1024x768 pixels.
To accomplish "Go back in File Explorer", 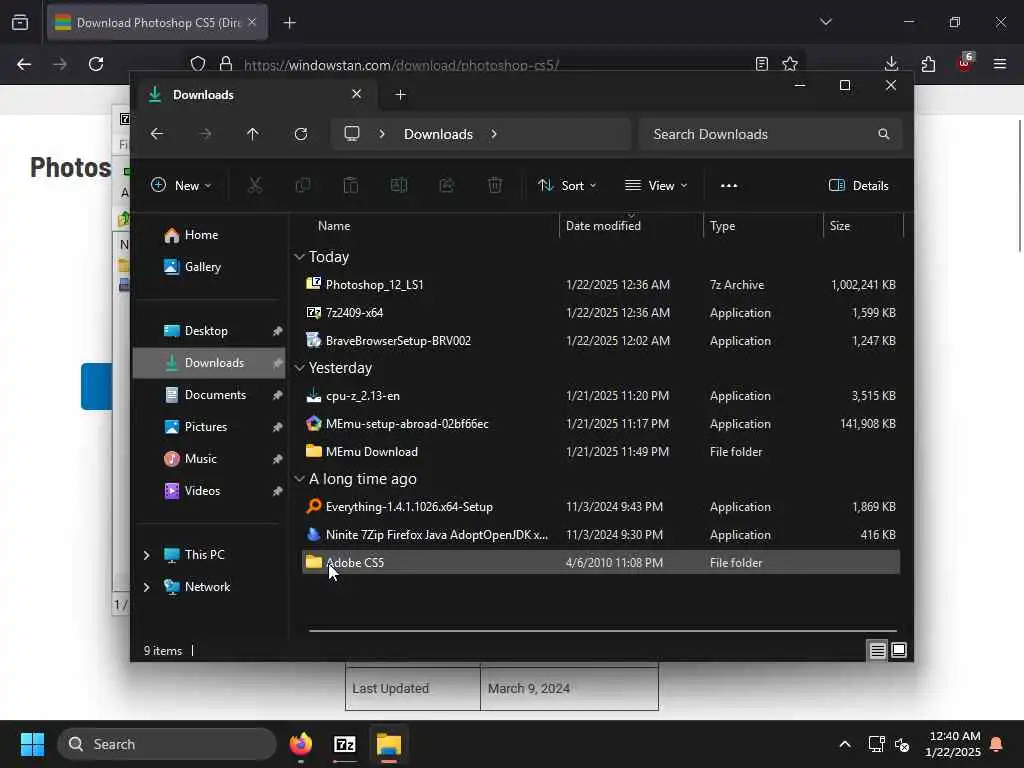I will [x=157, y=134].
